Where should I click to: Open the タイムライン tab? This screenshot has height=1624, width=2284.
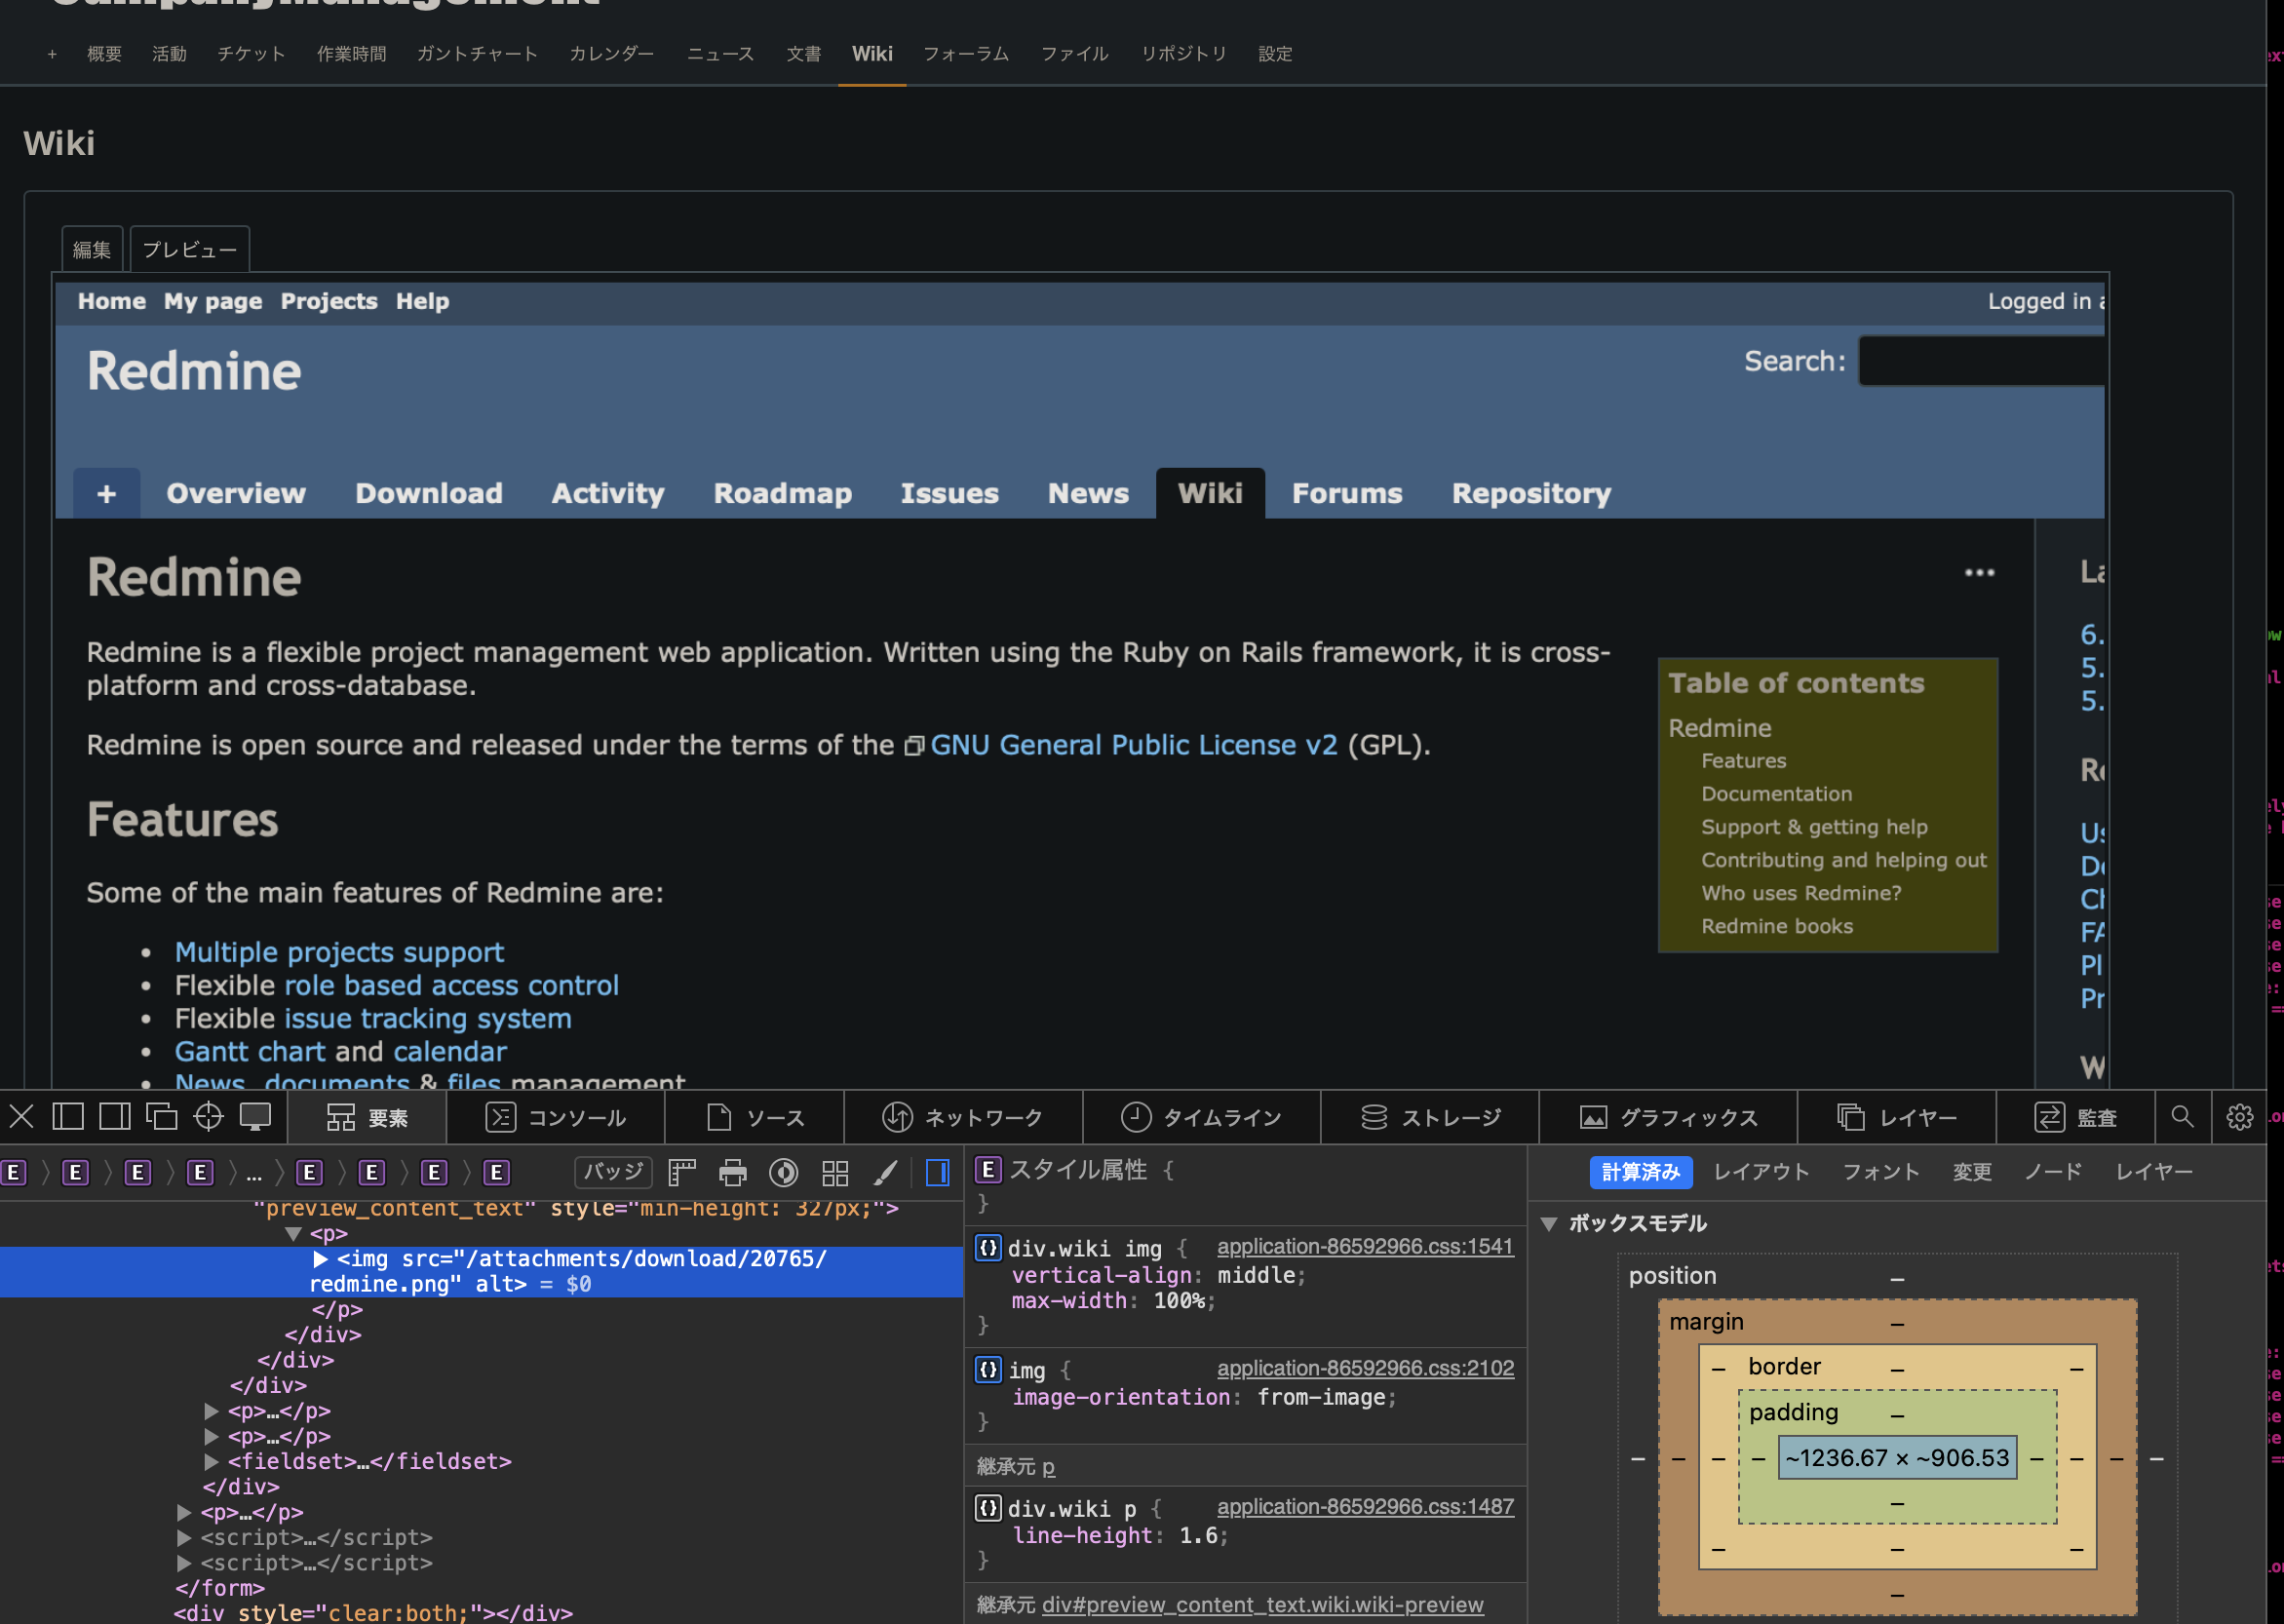pyautogui.click(x=1201, y=1117)
